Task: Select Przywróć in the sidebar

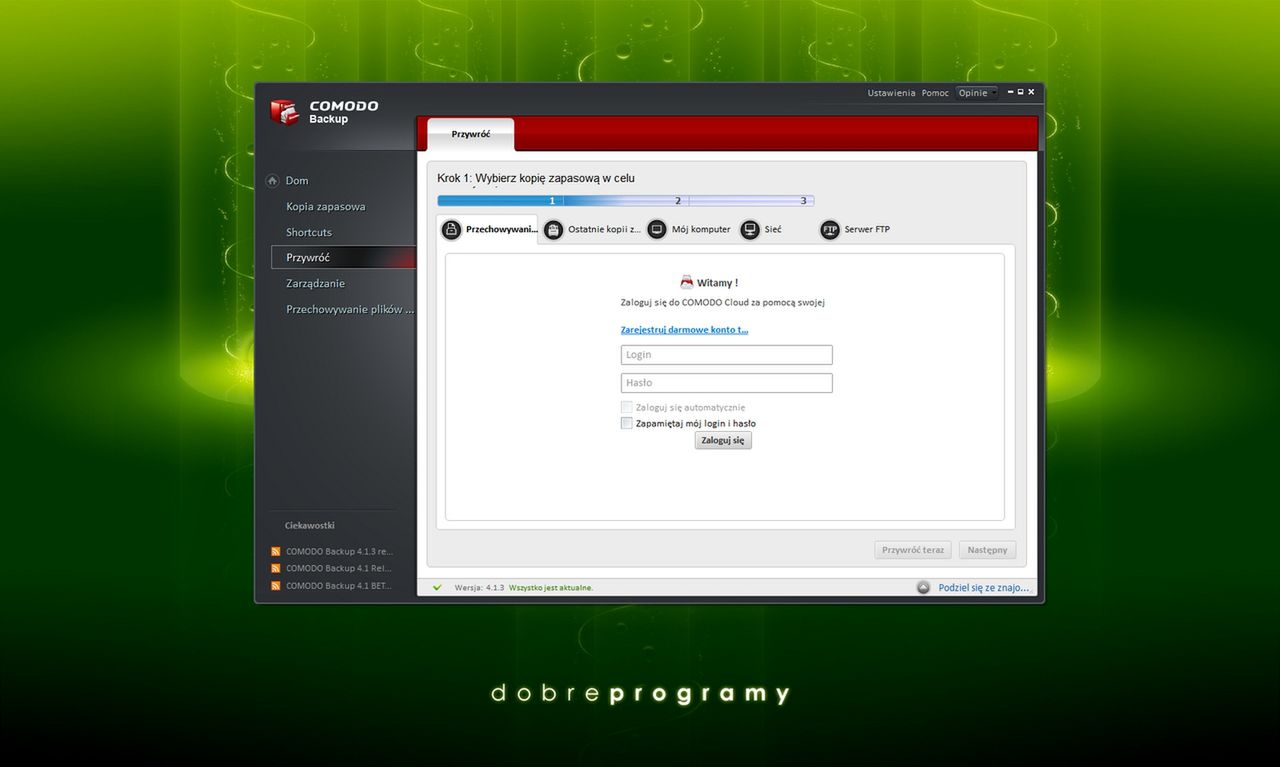Action: (343, 257)
